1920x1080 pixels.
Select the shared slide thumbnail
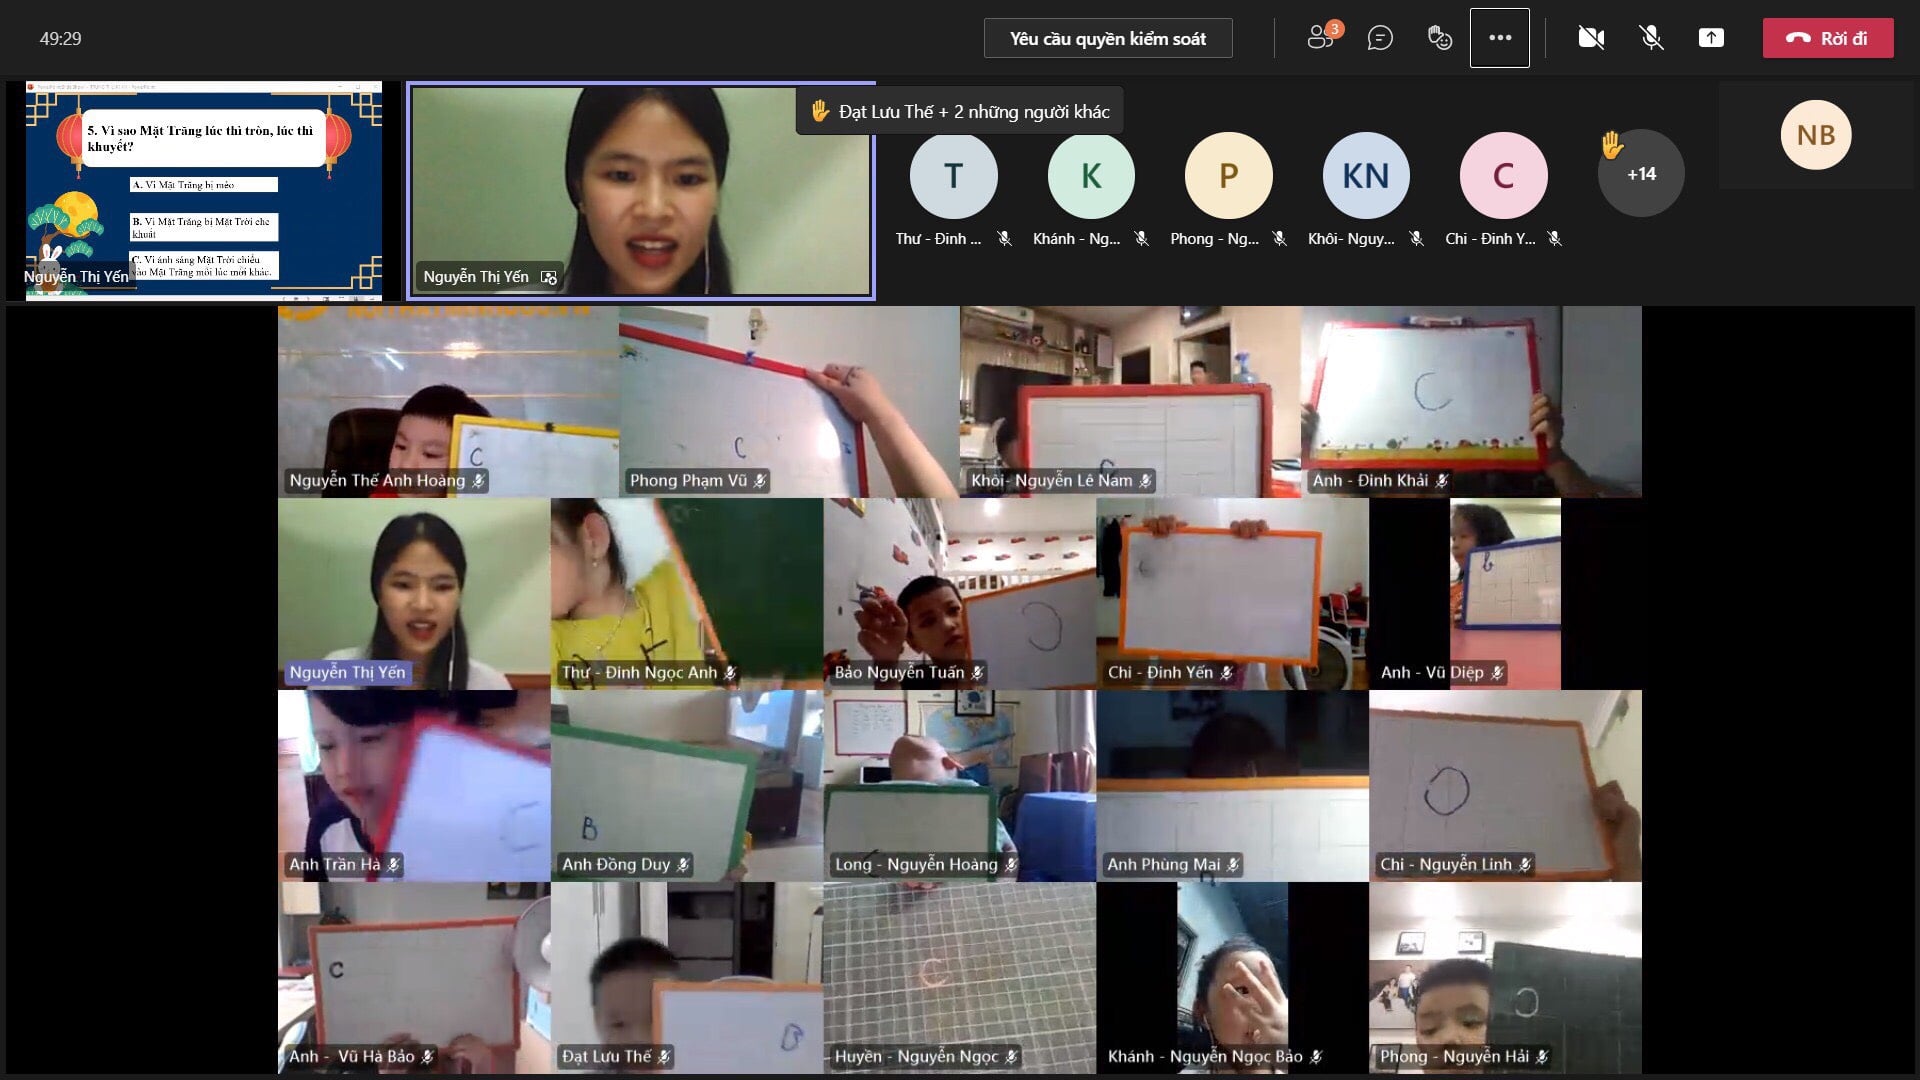pos(203,190)
